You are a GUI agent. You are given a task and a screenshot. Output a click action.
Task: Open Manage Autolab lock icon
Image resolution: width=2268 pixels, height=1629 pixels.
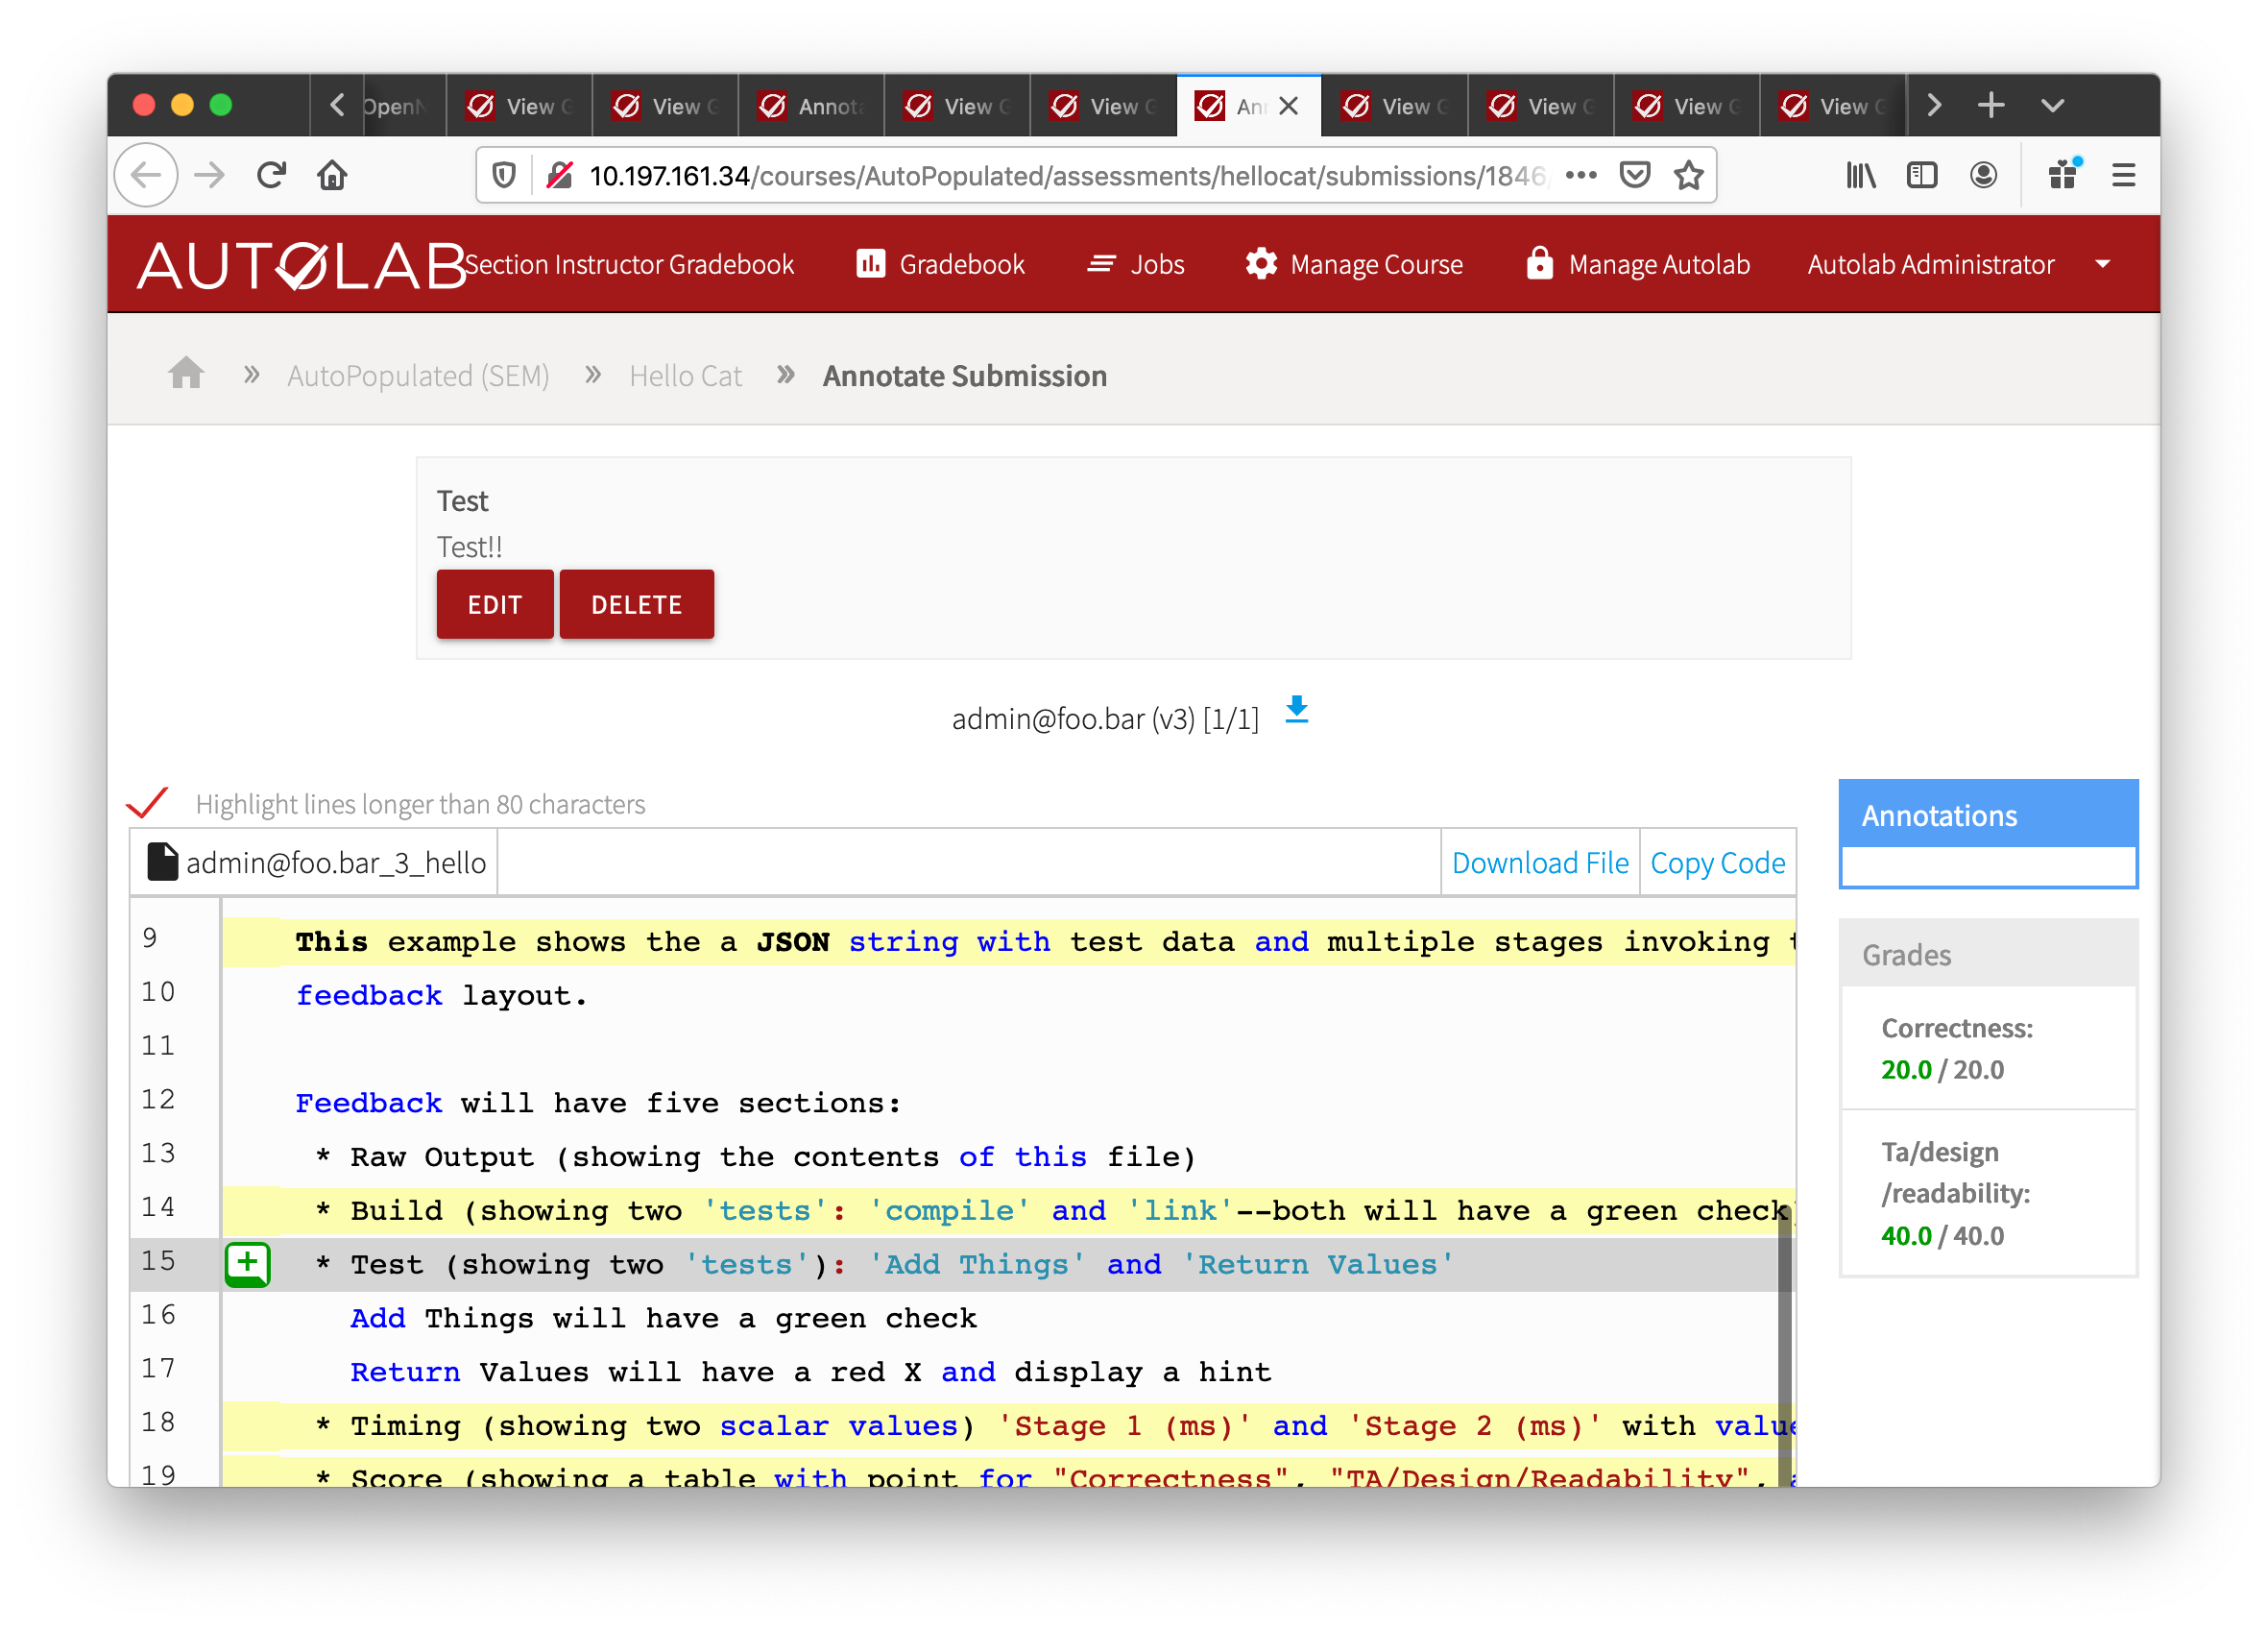(x=1538, y=264)
